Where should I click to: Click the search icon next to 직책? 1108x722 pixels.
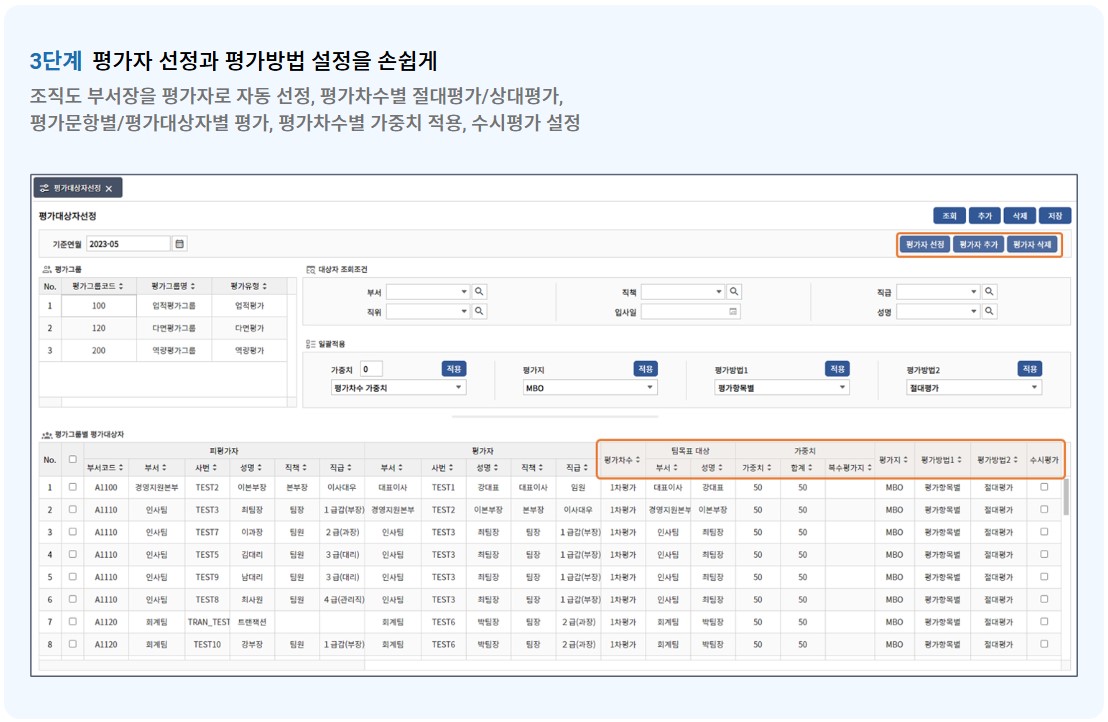coord(734,291)
